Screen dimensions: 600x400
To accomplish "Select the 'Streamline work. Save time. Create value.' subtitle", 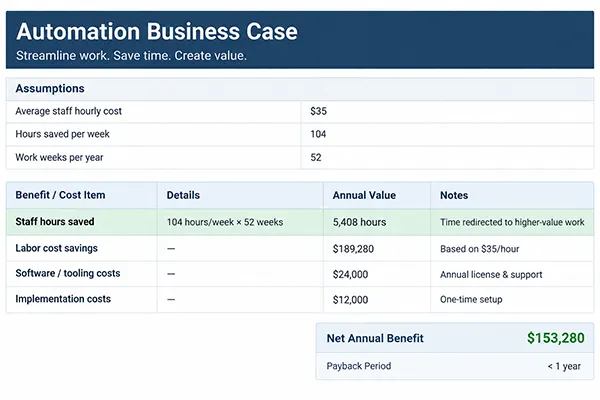I will point(131,56).
